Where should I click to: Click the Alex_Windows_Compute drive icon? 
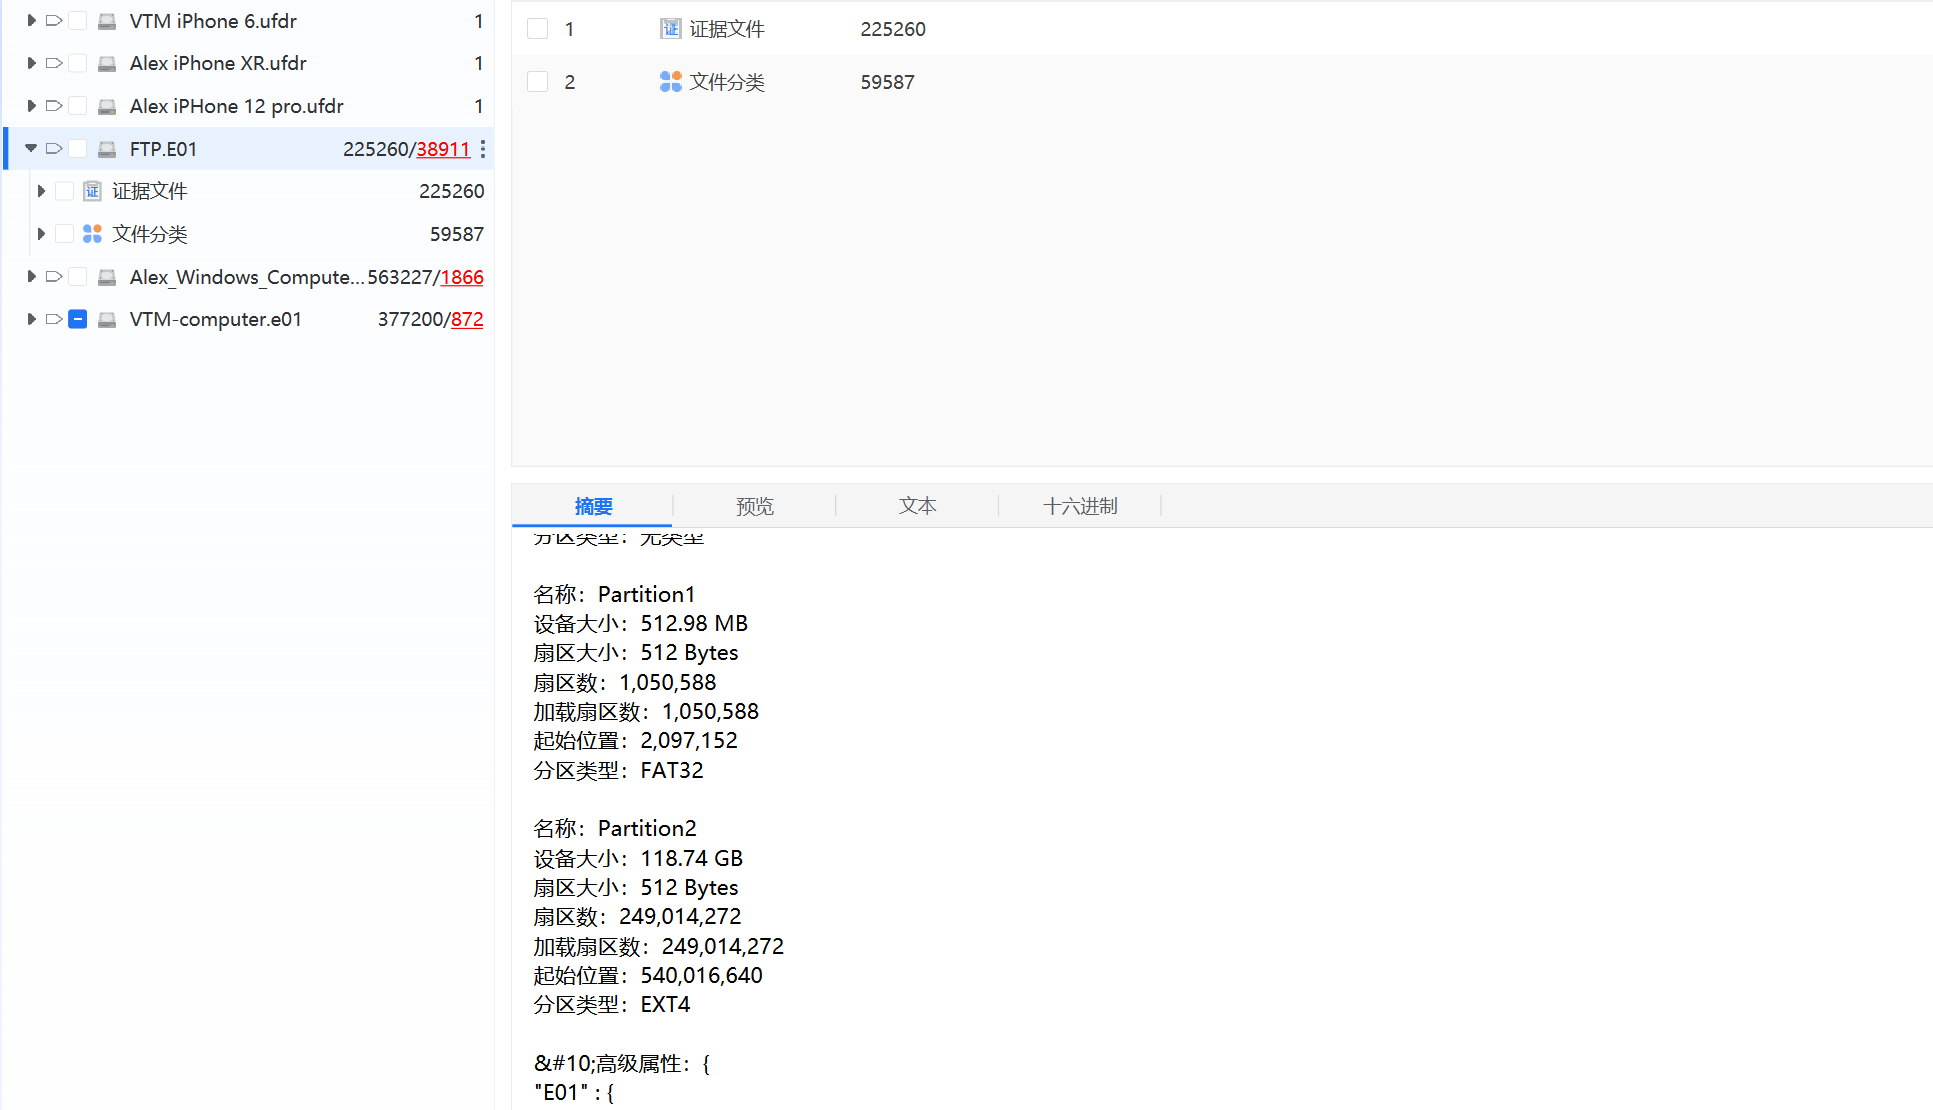click(107, 277)
